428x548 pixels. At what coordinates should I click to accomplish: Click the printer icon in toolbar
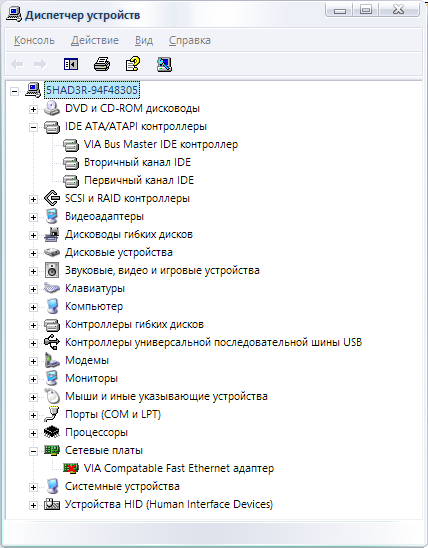102,64
